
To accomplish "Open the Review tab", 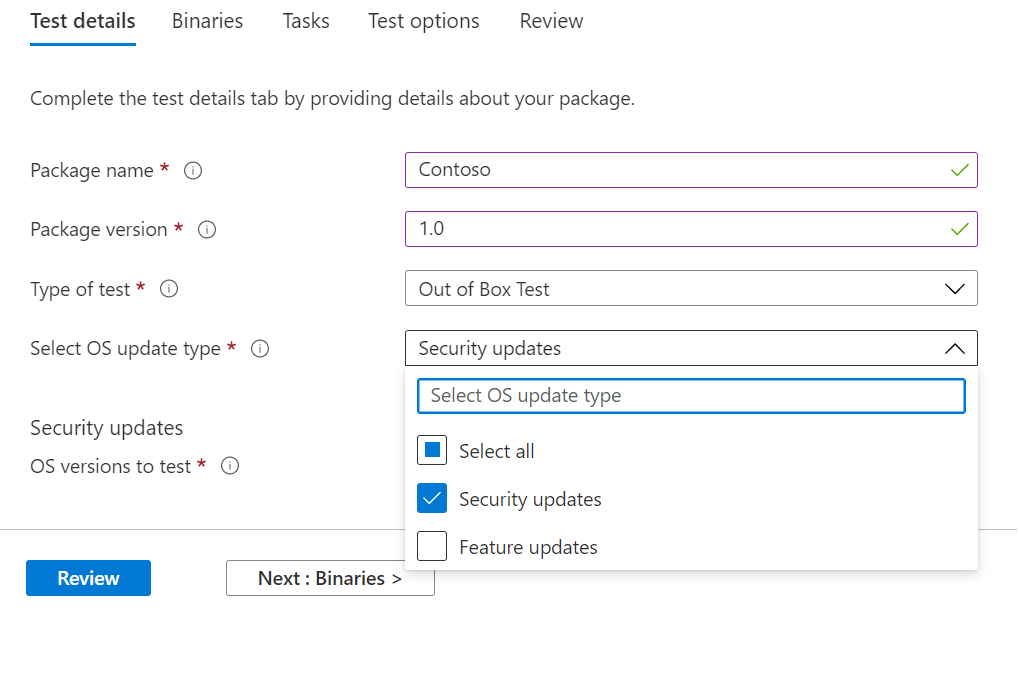I will pos(551,21).
